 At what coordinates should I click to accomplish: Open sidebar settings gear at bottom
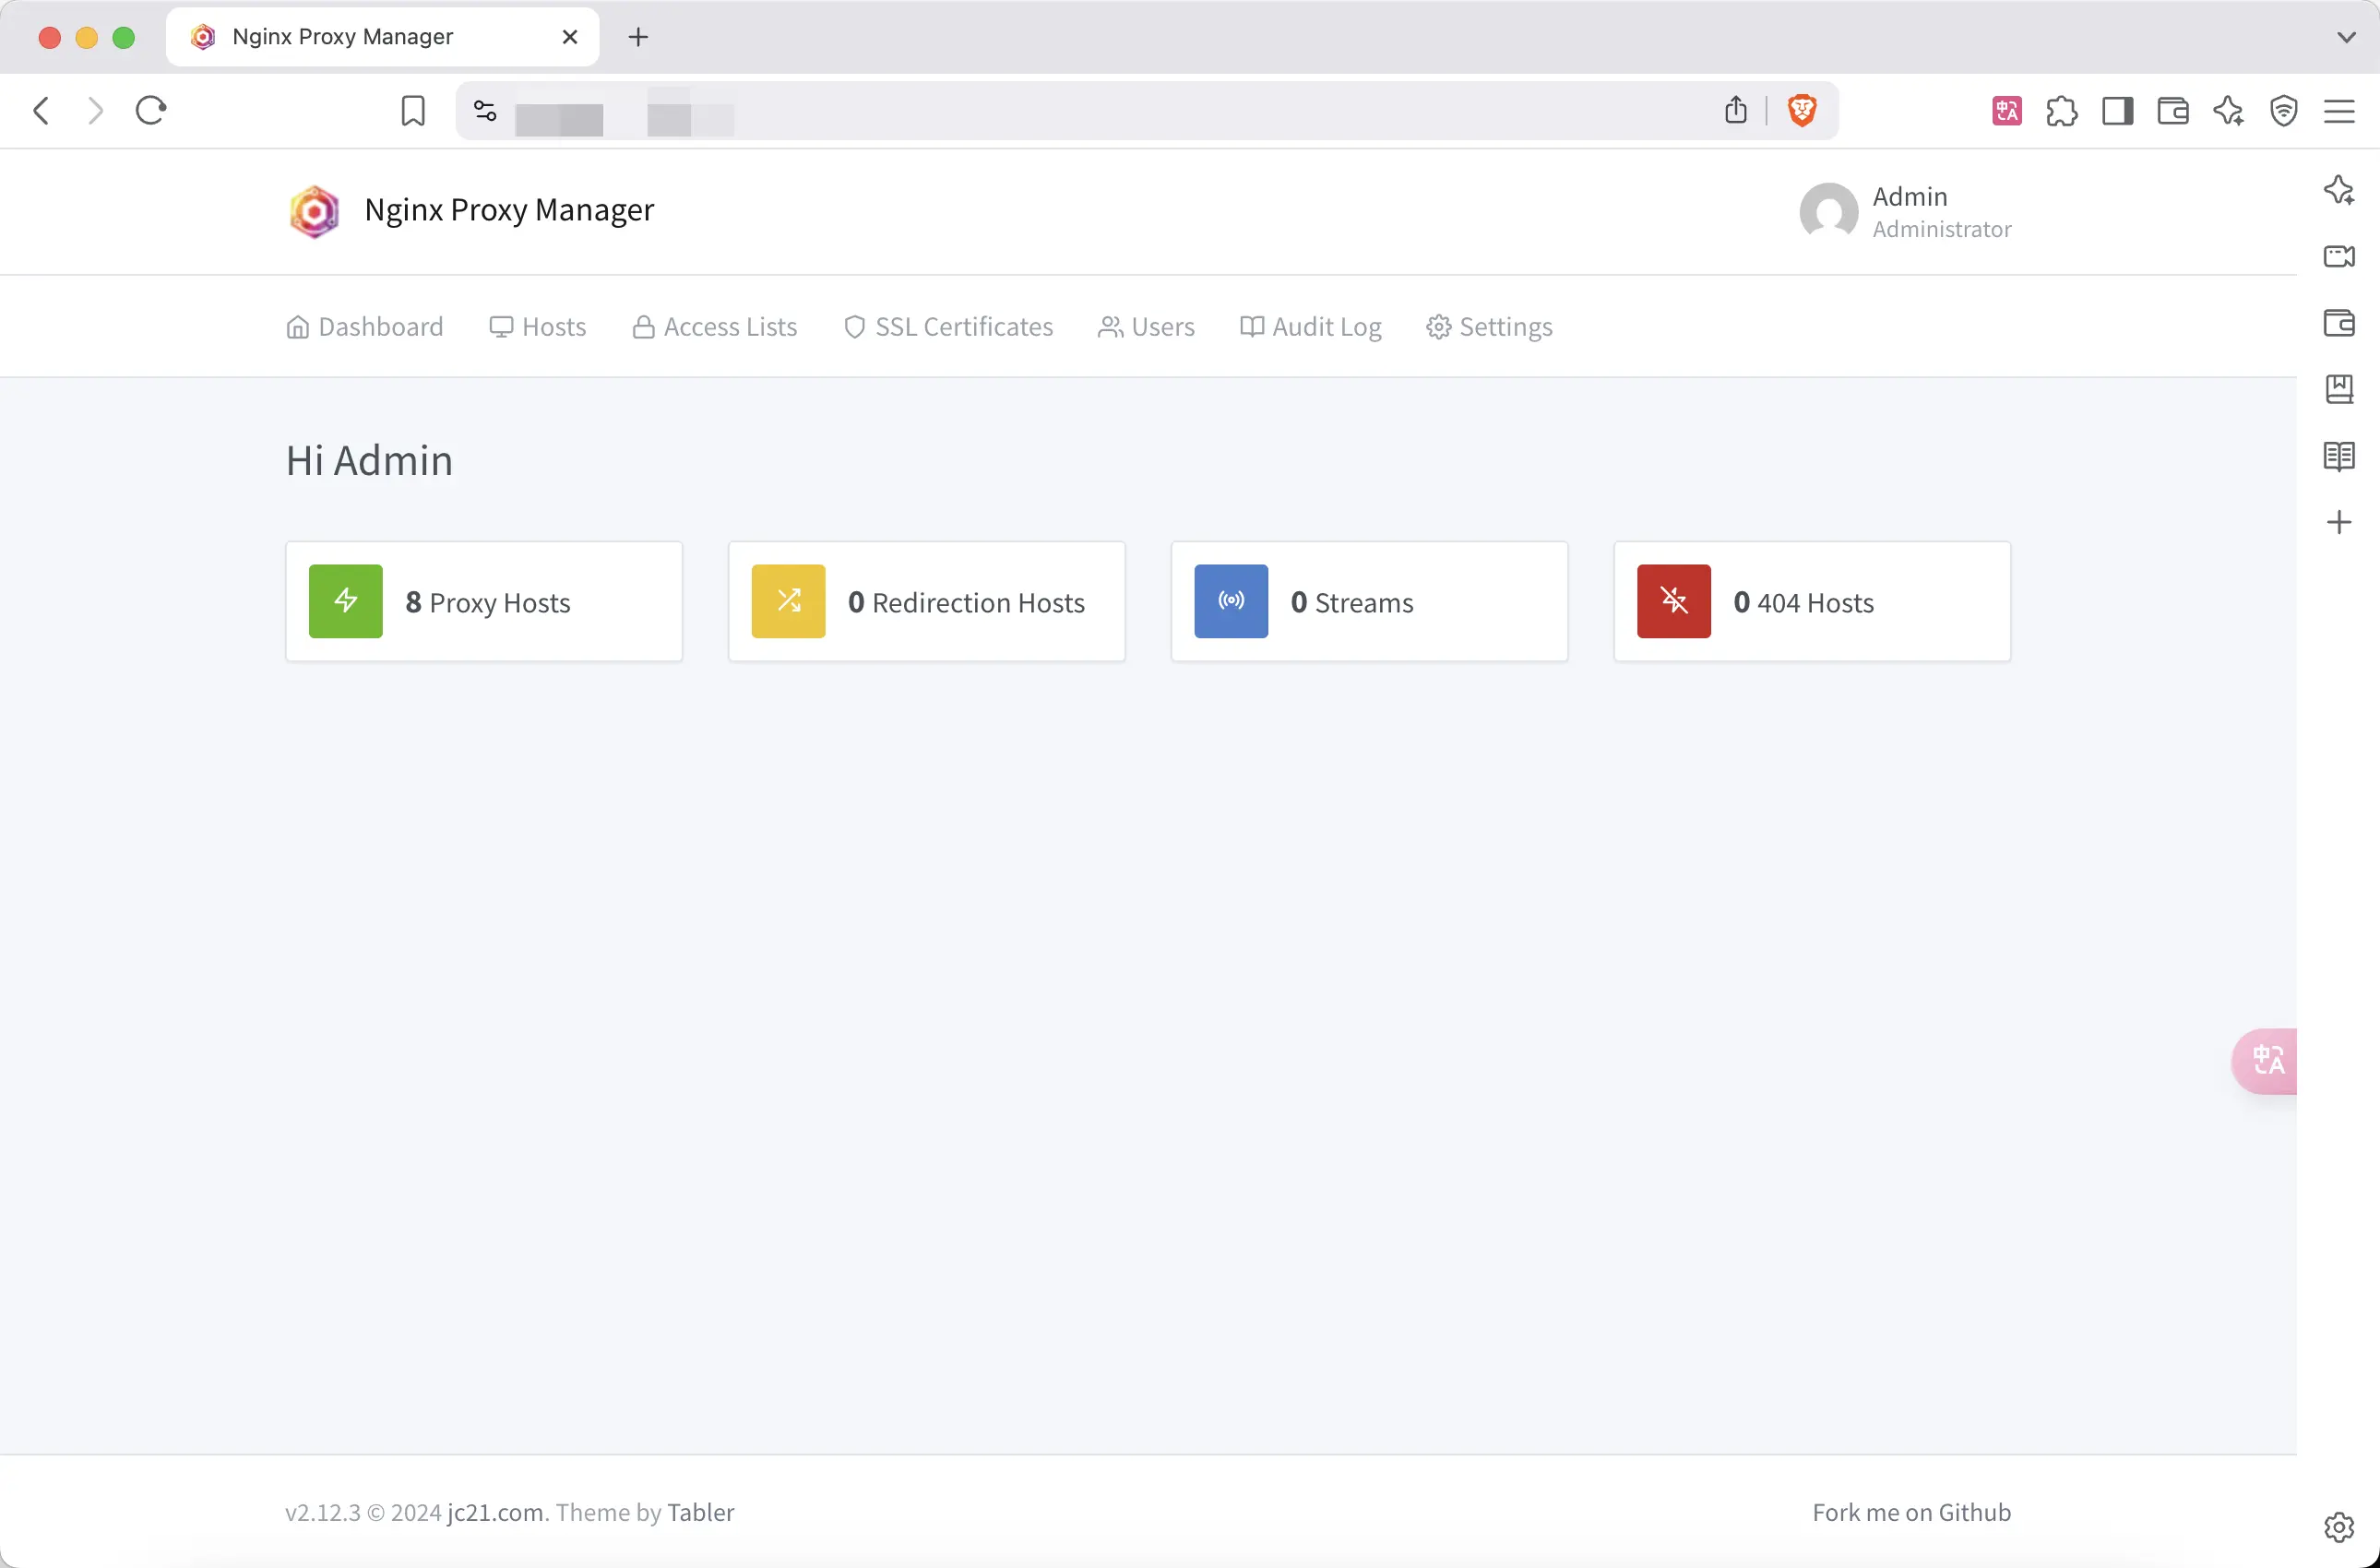click(x=2339, y=1527)
